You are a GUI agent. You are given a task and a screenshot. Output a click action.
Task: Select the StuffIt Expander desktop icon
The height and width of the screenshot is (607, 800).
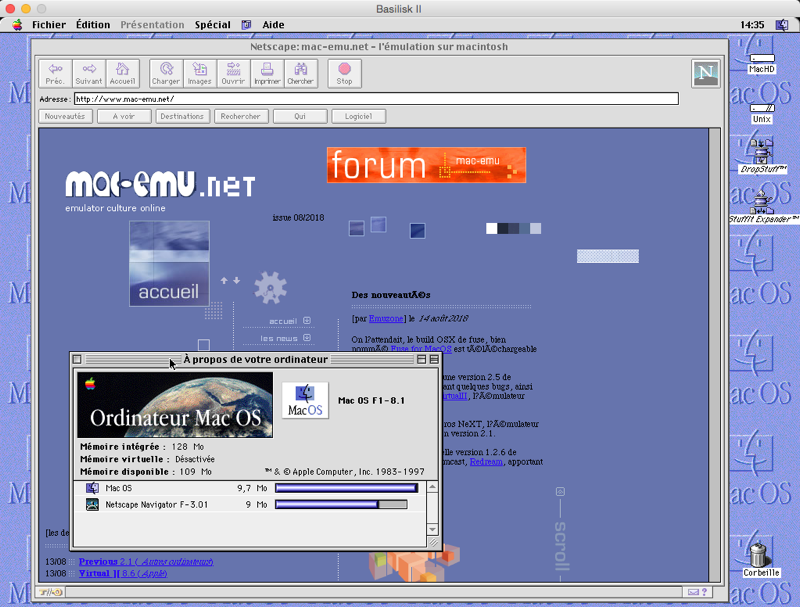click(762, 206)
